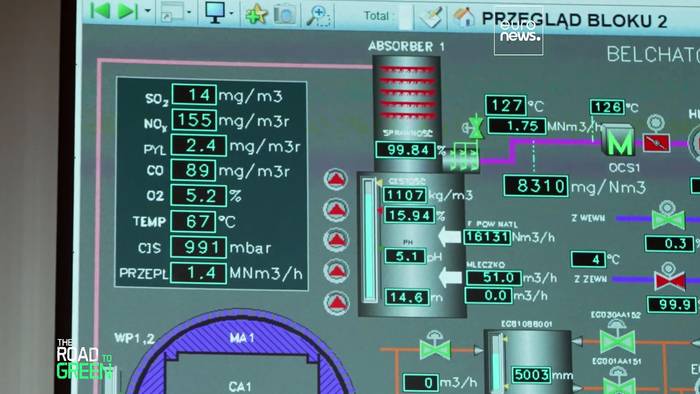
Task: Click the bottom red pump triangle button
Action: point(337,302)
